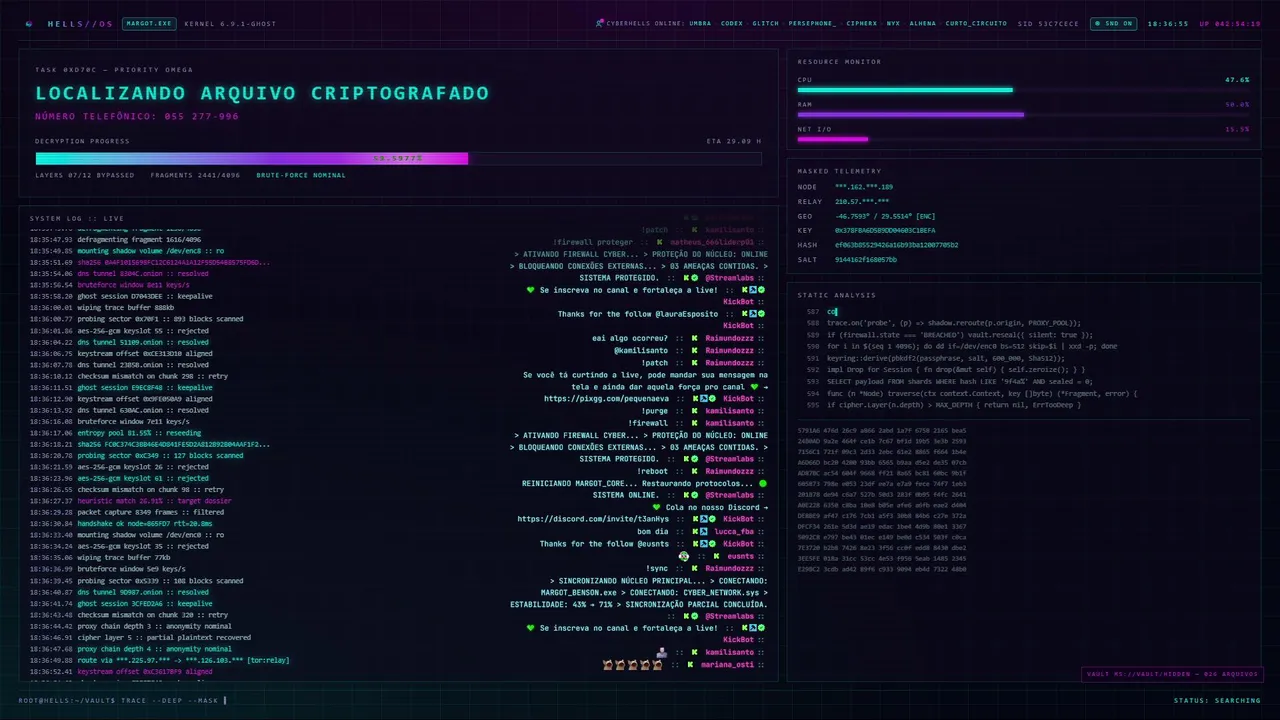The image size is (1280, 720).
Task: Select online user PERSEPHONE_
Action: [812, 23]
